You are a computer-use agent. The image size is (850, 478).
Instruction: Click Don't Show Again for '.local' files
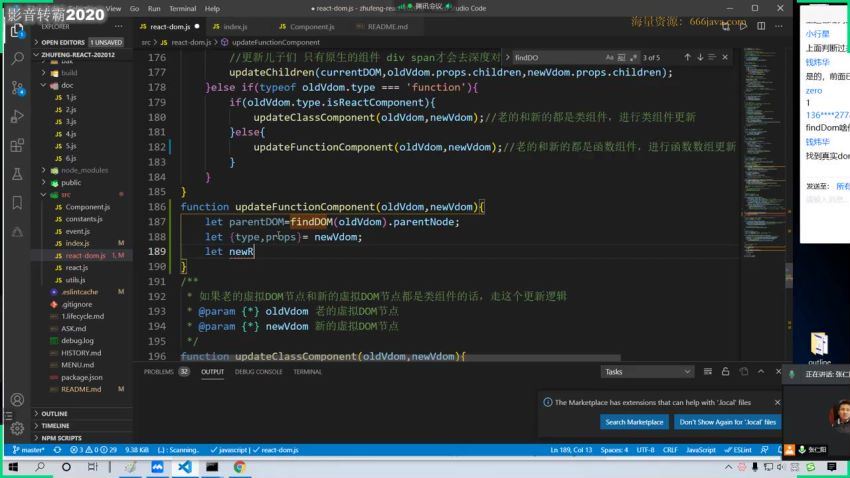click(727, 422)
